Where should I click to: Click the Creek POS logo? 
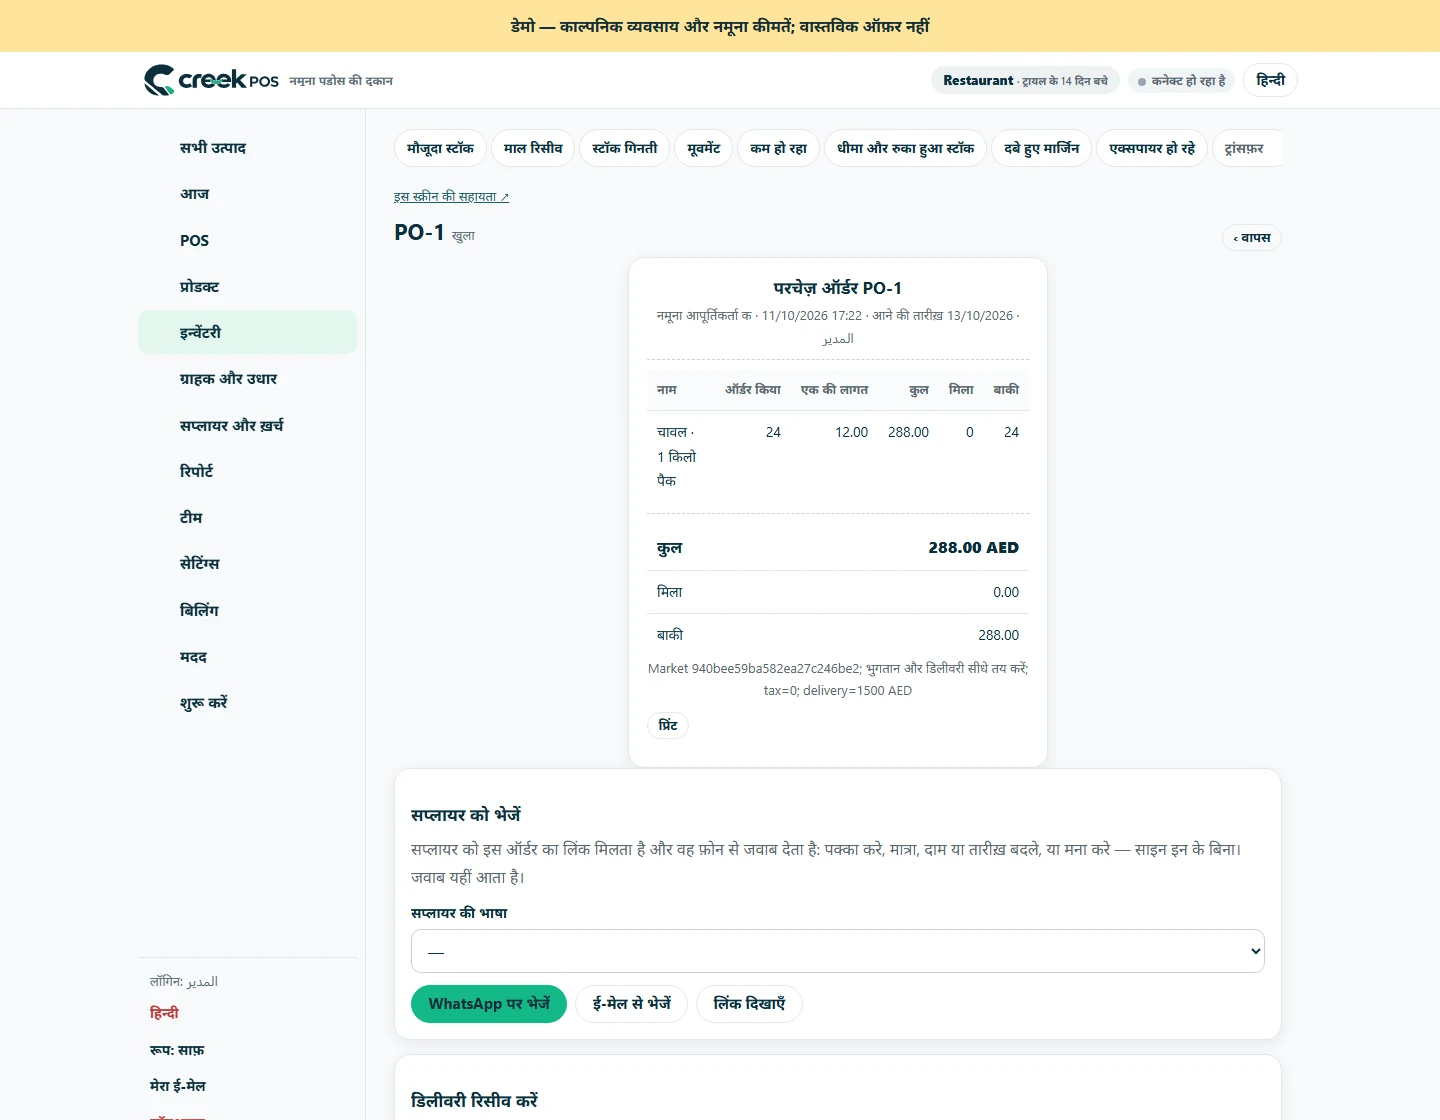pos(211,80)
